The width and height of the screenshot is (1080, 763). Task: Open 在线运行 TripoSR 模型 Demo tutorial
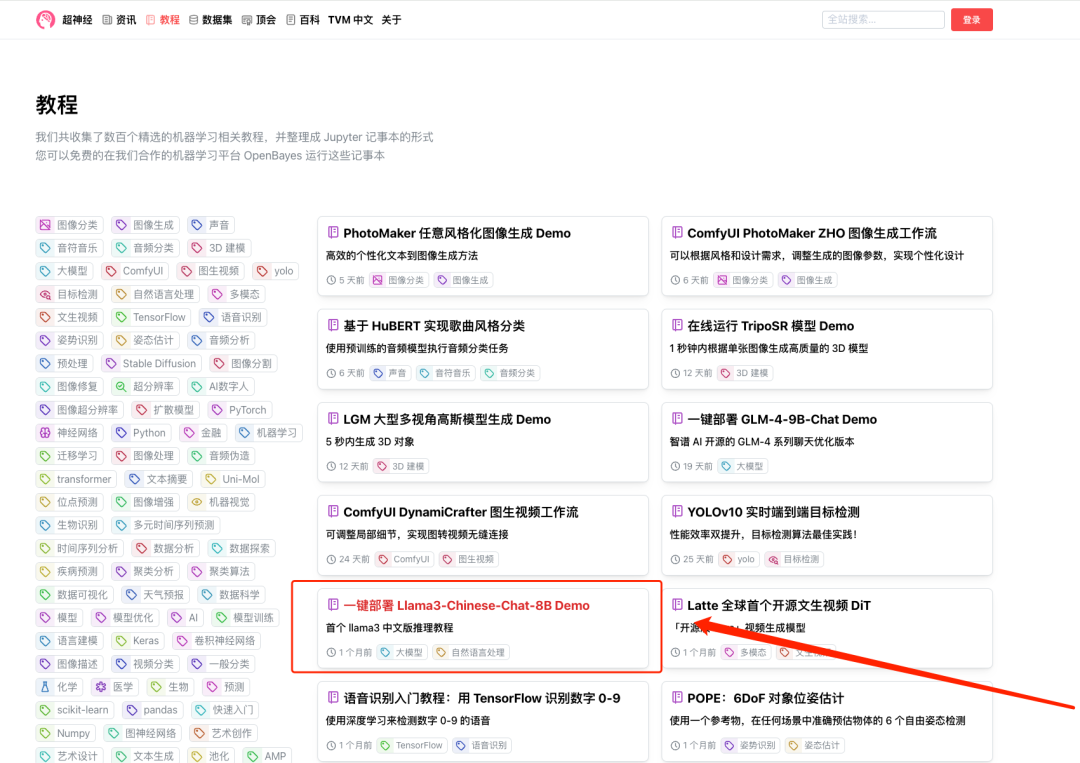[770, 326]
